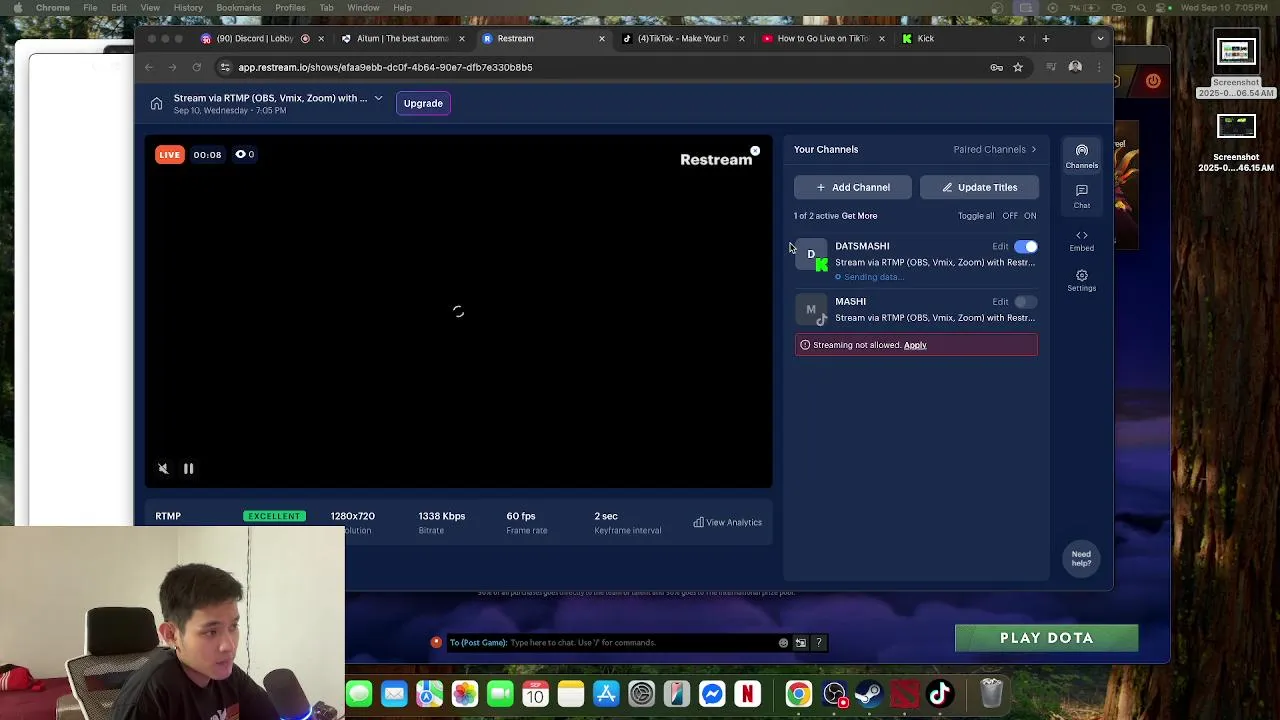View site information icon in address bar
This screenshot has height=720, width=1280.
coord(225,67)
